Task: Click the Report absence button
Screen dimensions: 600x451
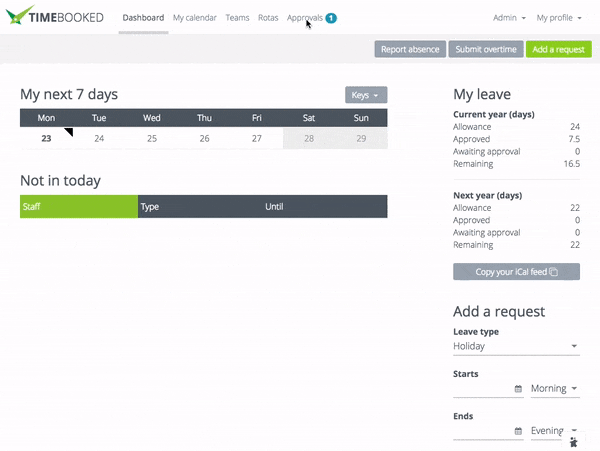Action: (410, 49)
